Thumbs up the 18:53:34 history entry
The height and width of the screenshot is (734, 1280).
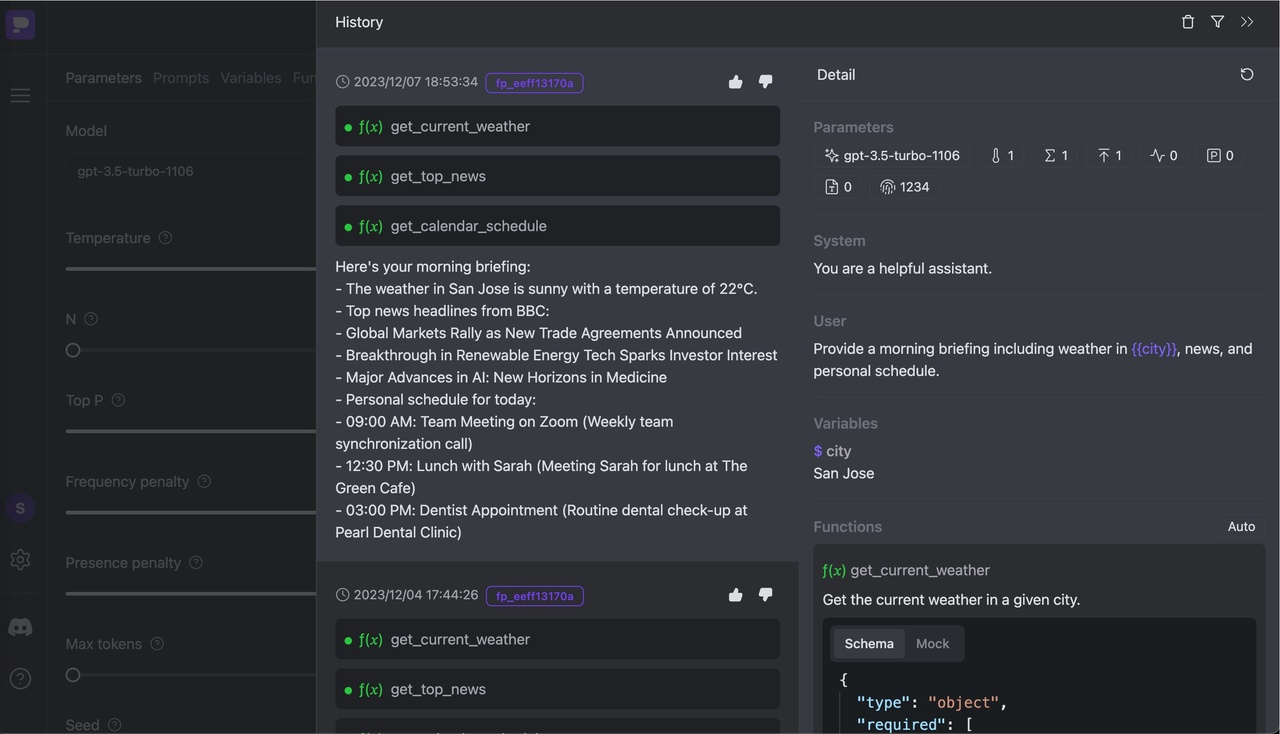pos(736,82)
